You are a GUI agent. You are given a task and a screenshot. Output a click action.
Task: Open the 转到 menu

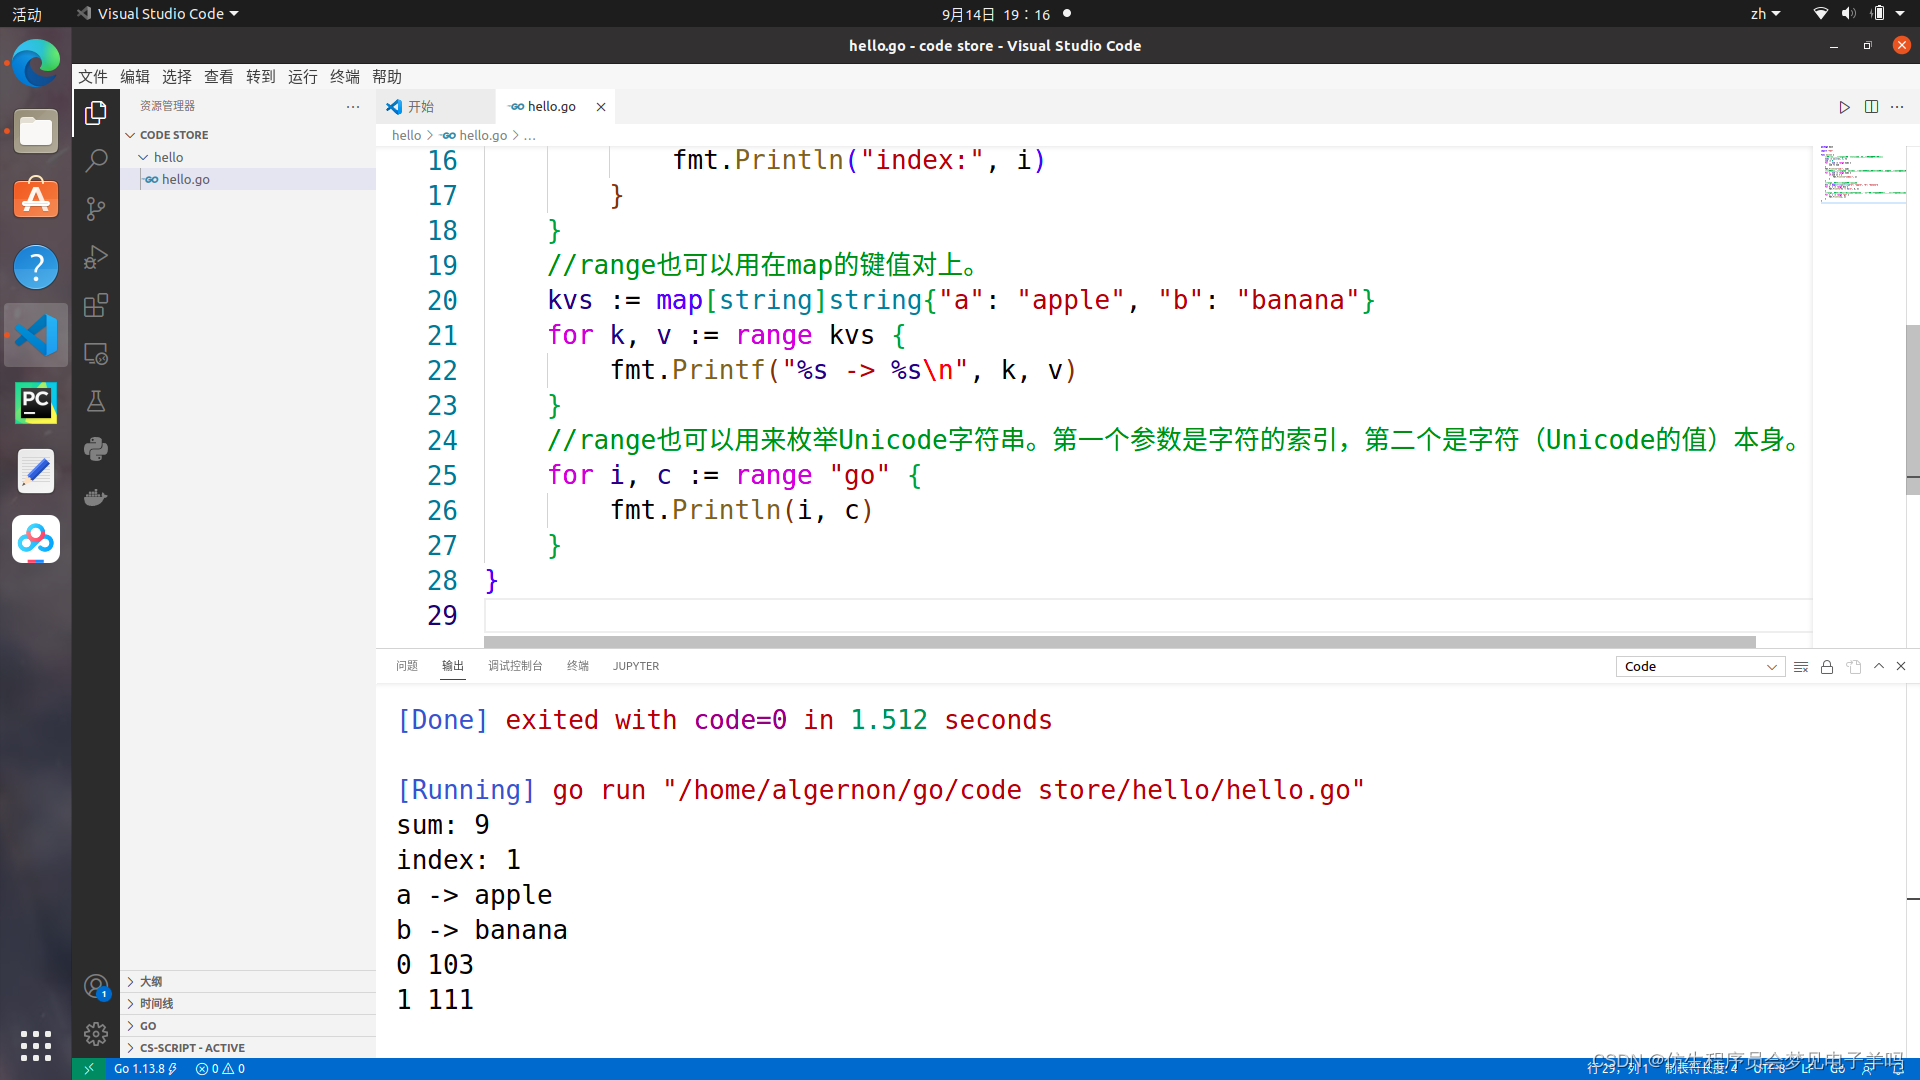coord(261,77)
